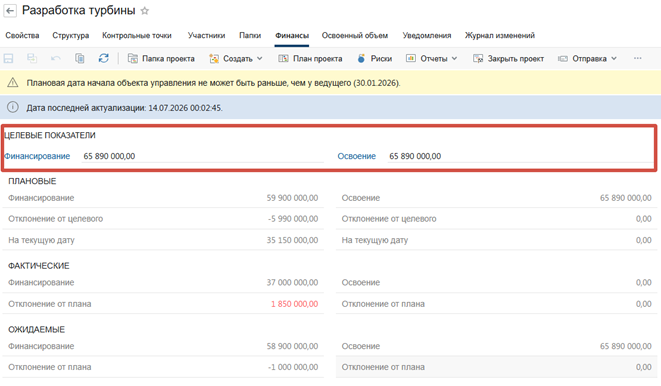
Task: Refresh data with the circular arrows icon
Action: 104,58
